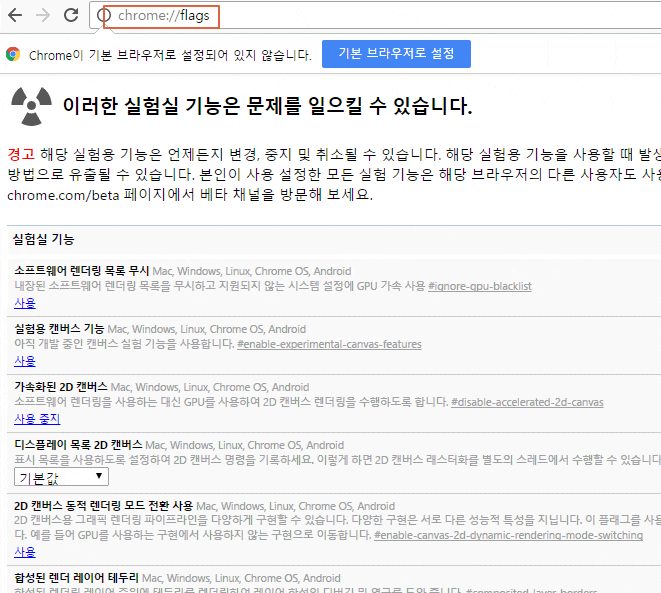Click the '가속화된 2D 캔버스' flag title
661x593 pixels.
(x=61, y=387)
